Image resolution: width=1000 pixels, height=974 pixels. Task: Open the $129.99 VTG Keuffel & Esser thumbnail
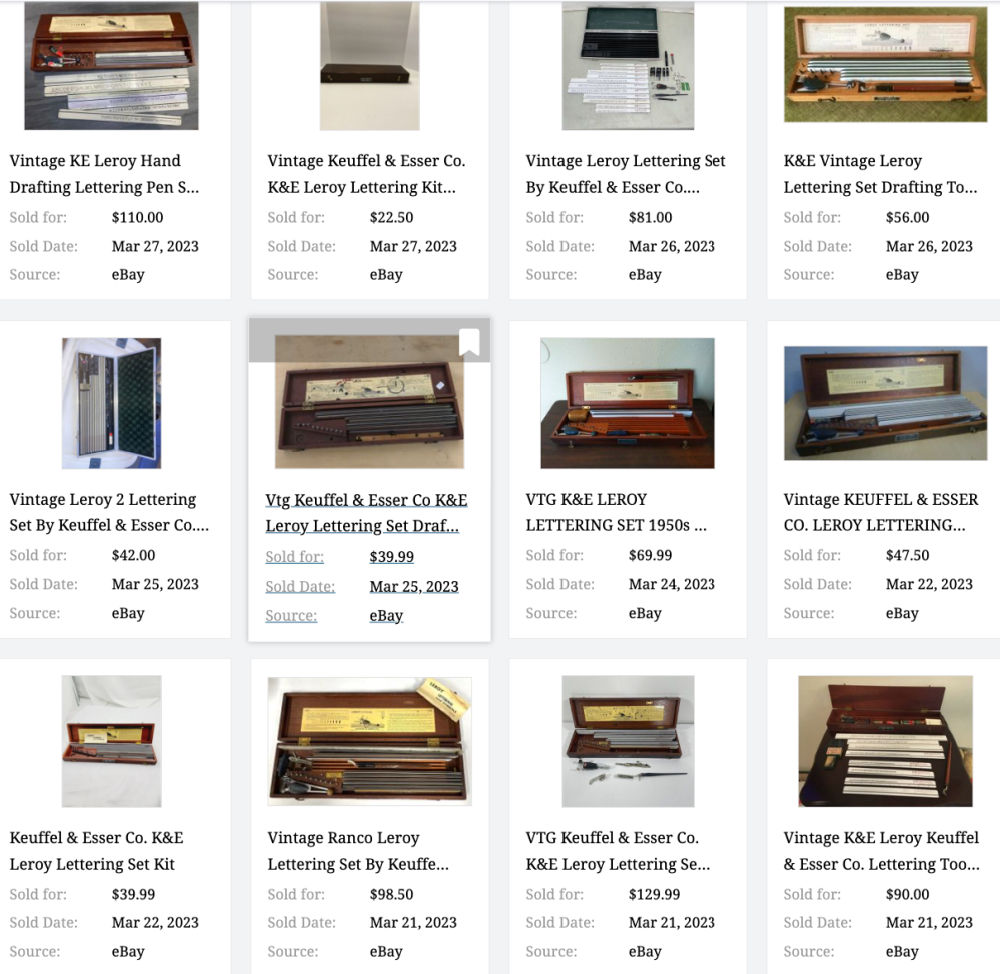(x=628, y=741)
